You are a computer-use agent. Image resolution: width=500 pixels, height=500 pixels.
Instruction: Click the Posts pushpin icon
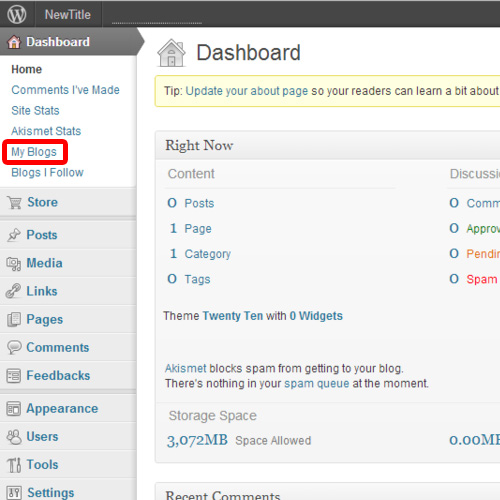point(14,235)
